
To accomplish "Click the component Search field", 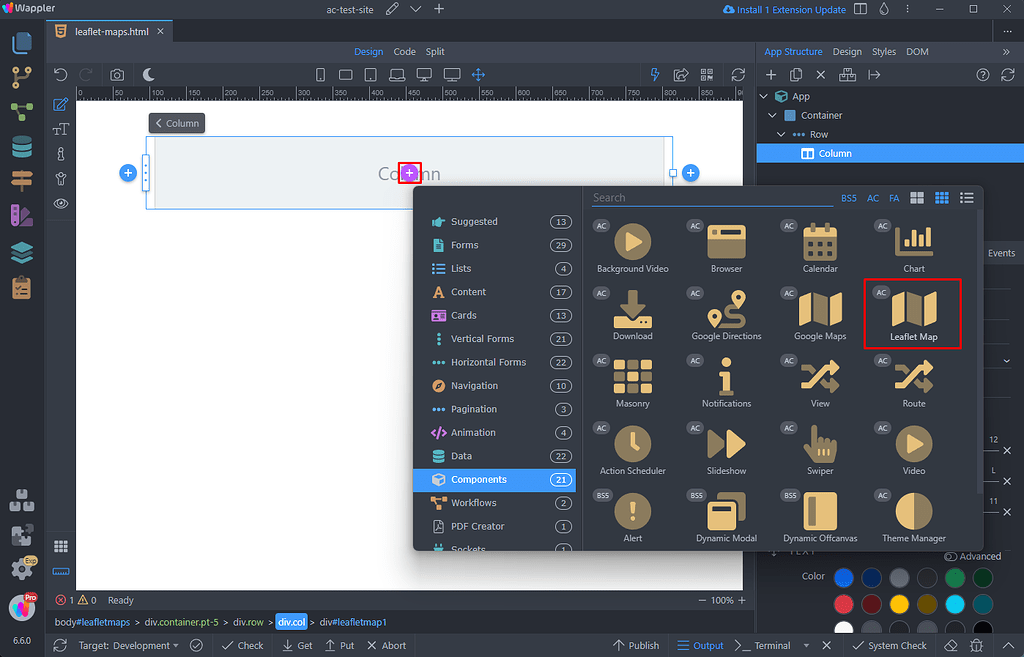I will (710, 198).
